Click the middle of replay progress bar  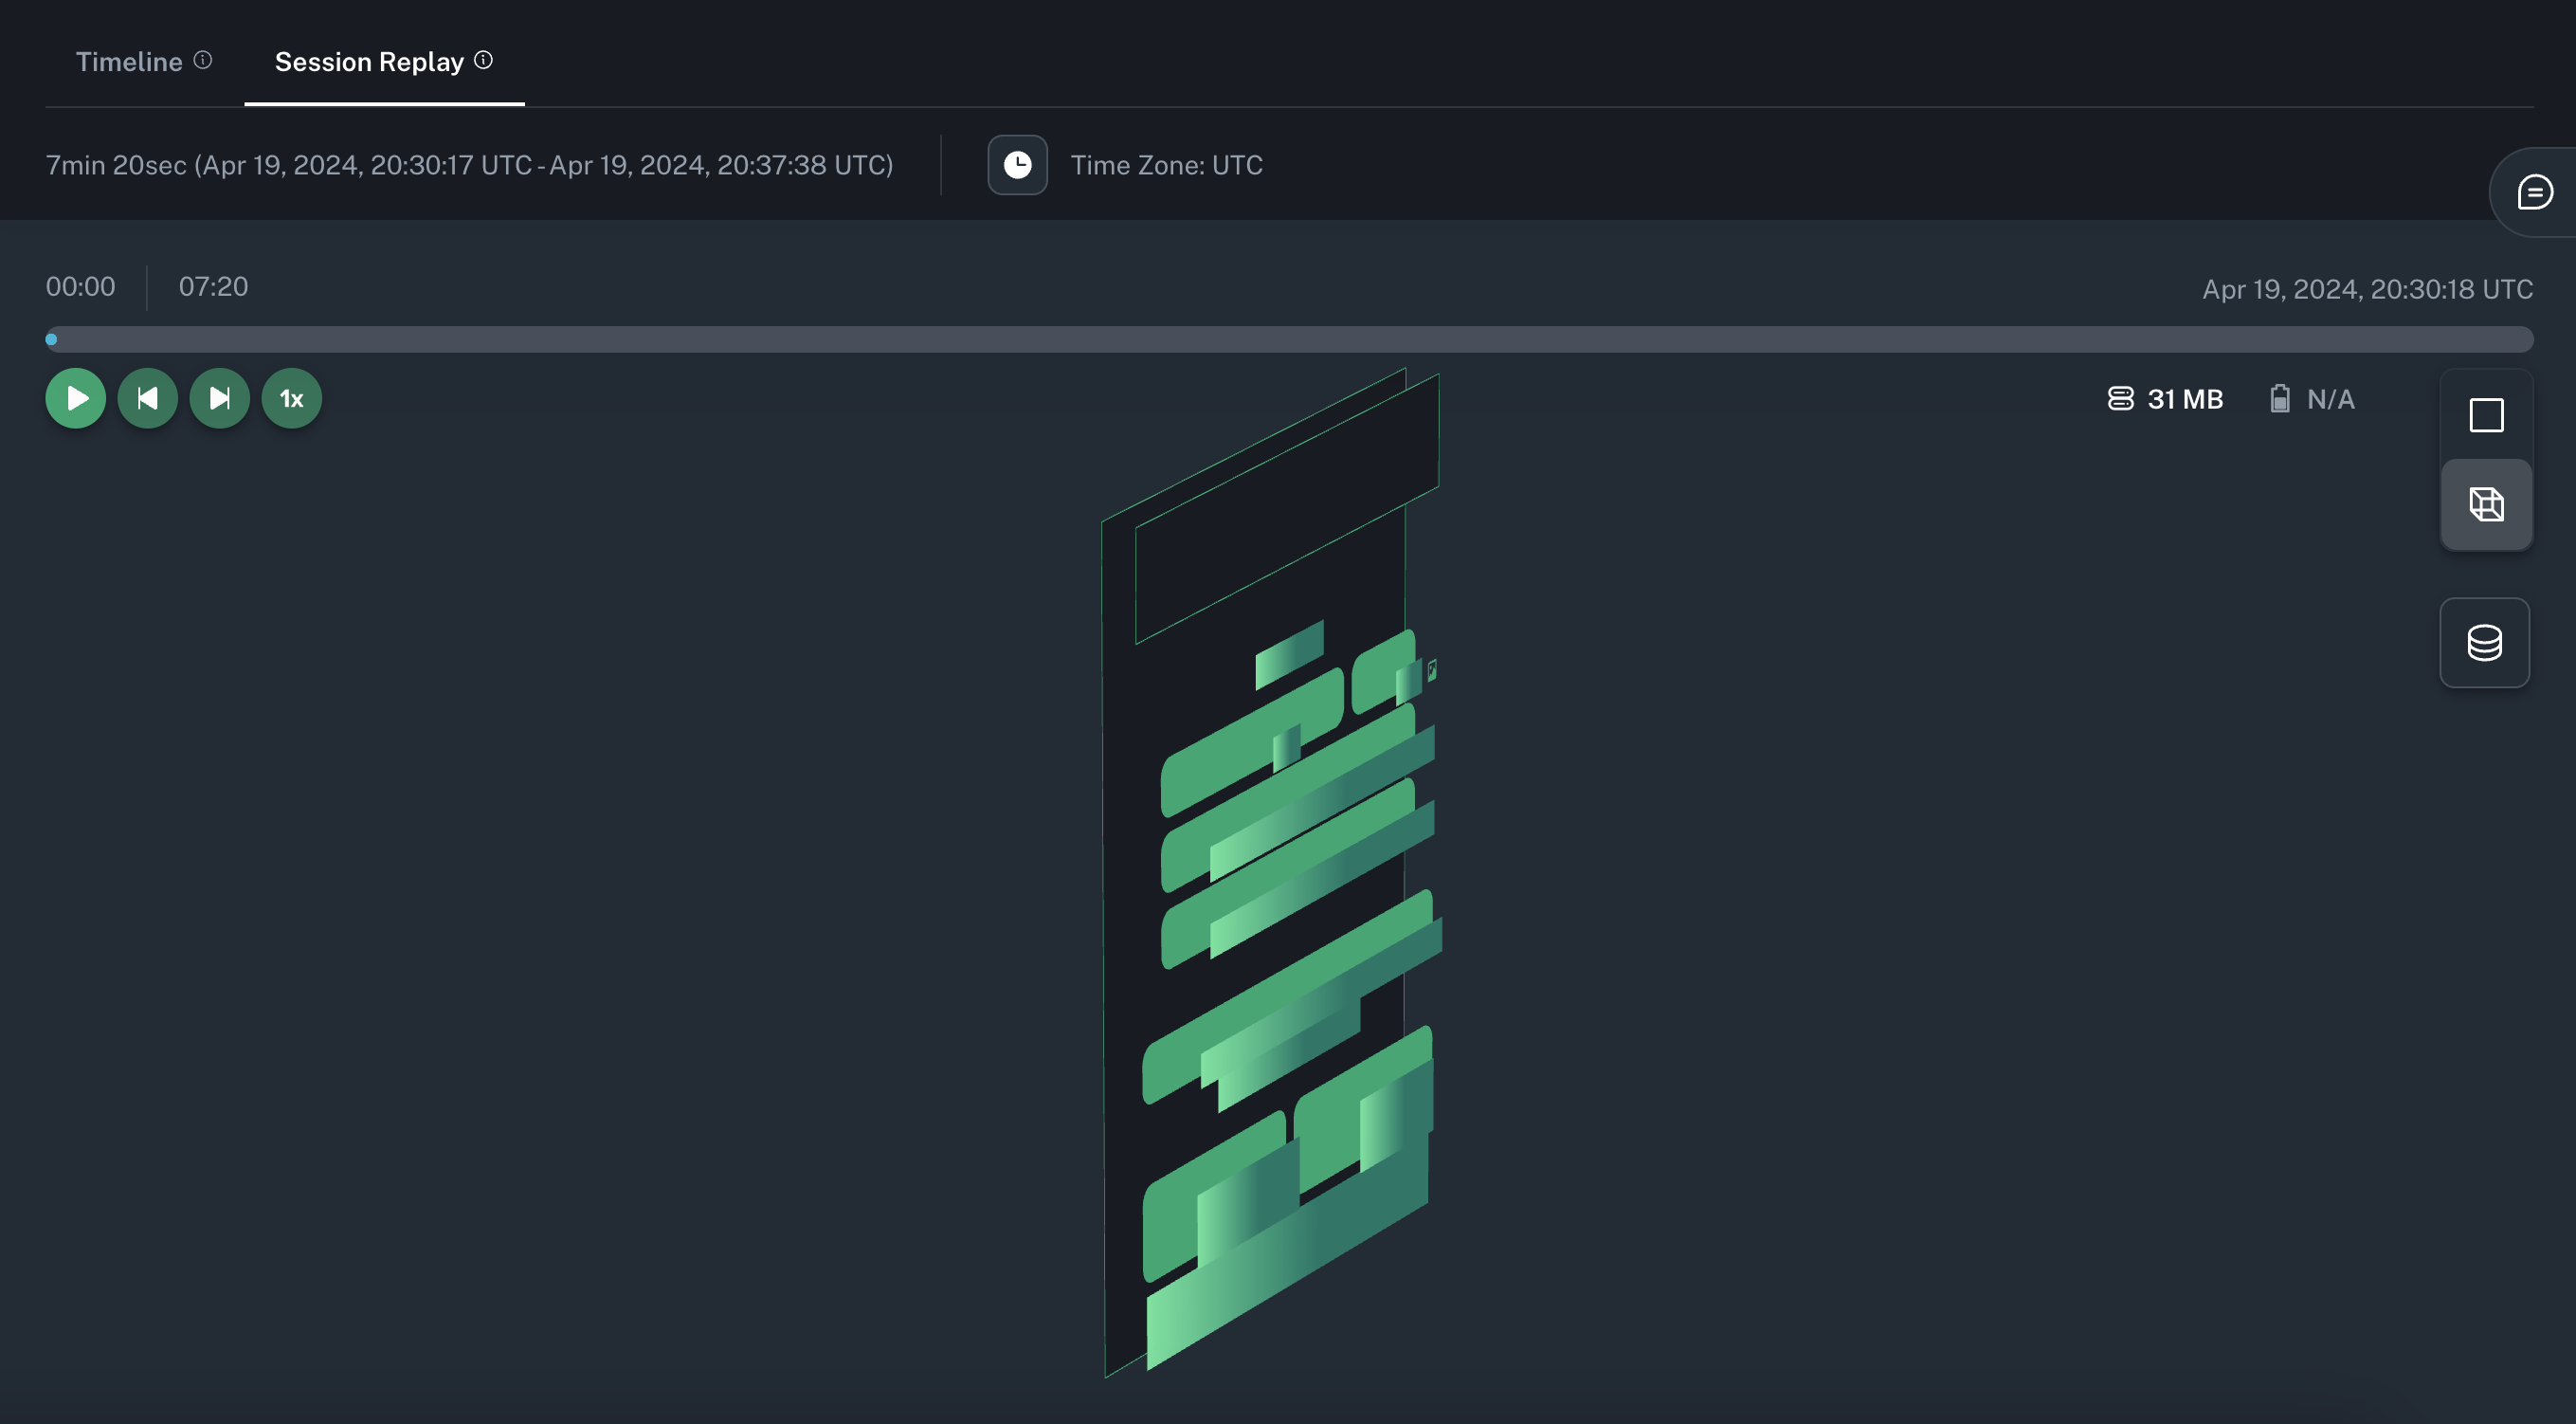point(1289,340)
